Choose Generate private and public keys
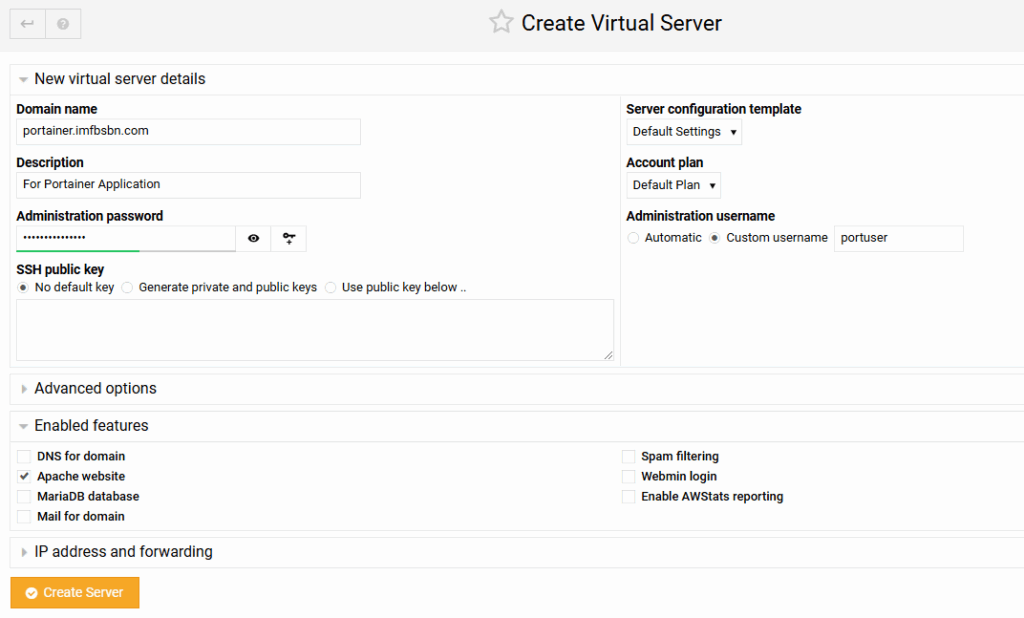 (x=127, y=288)
